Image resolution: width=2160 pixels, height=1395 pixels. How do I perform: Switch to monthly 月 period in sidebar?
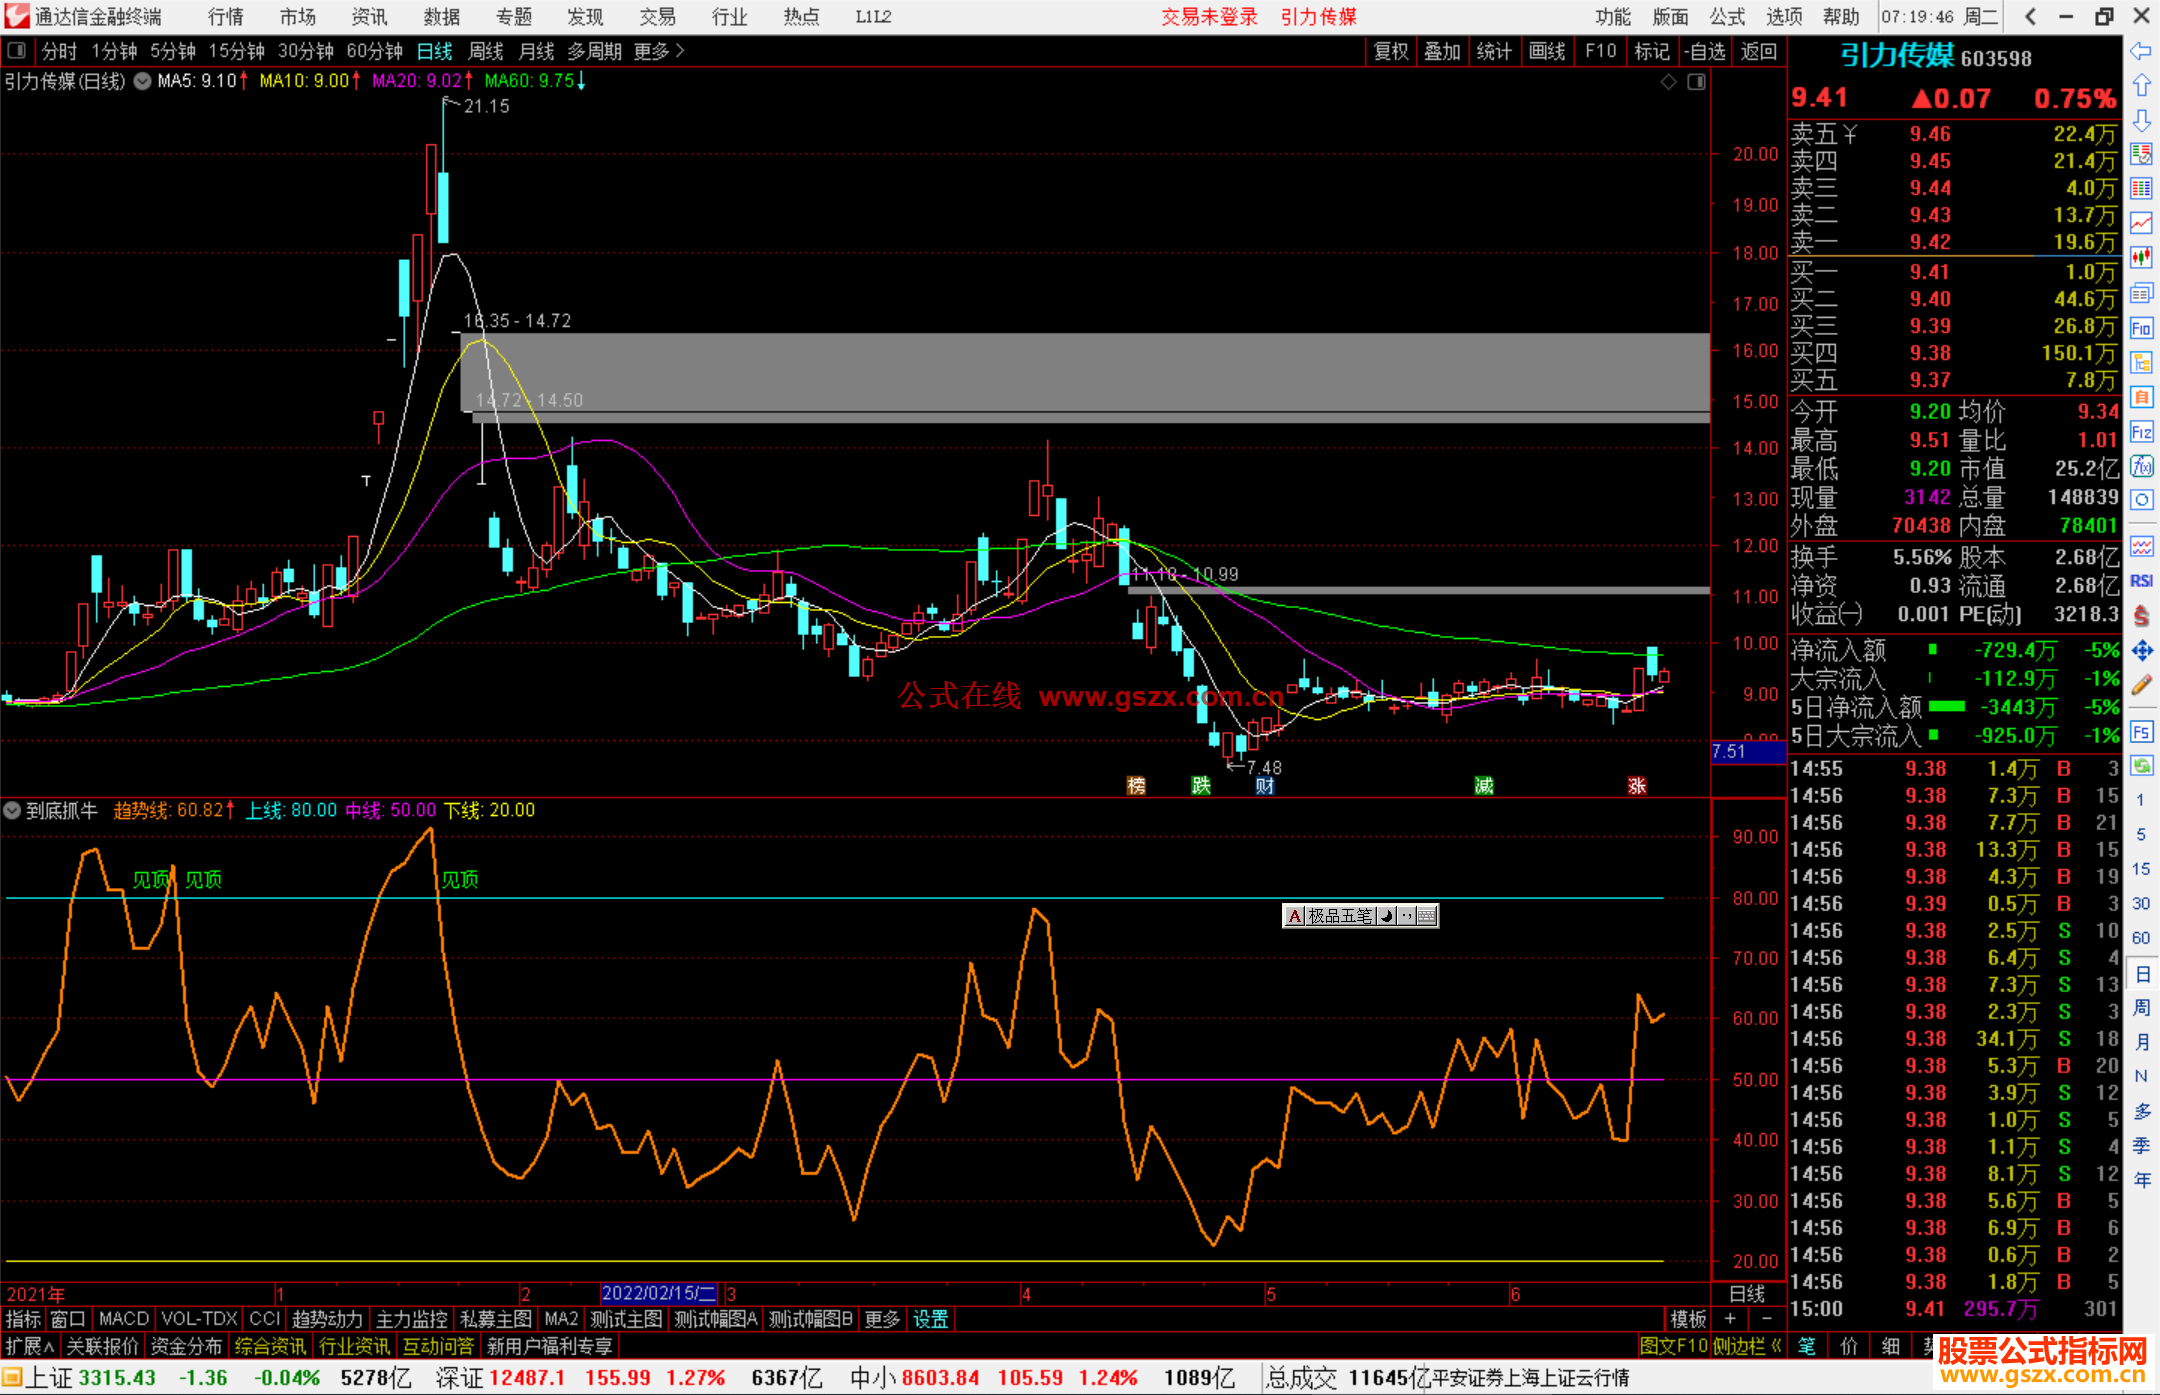tap(2141, 1042)
